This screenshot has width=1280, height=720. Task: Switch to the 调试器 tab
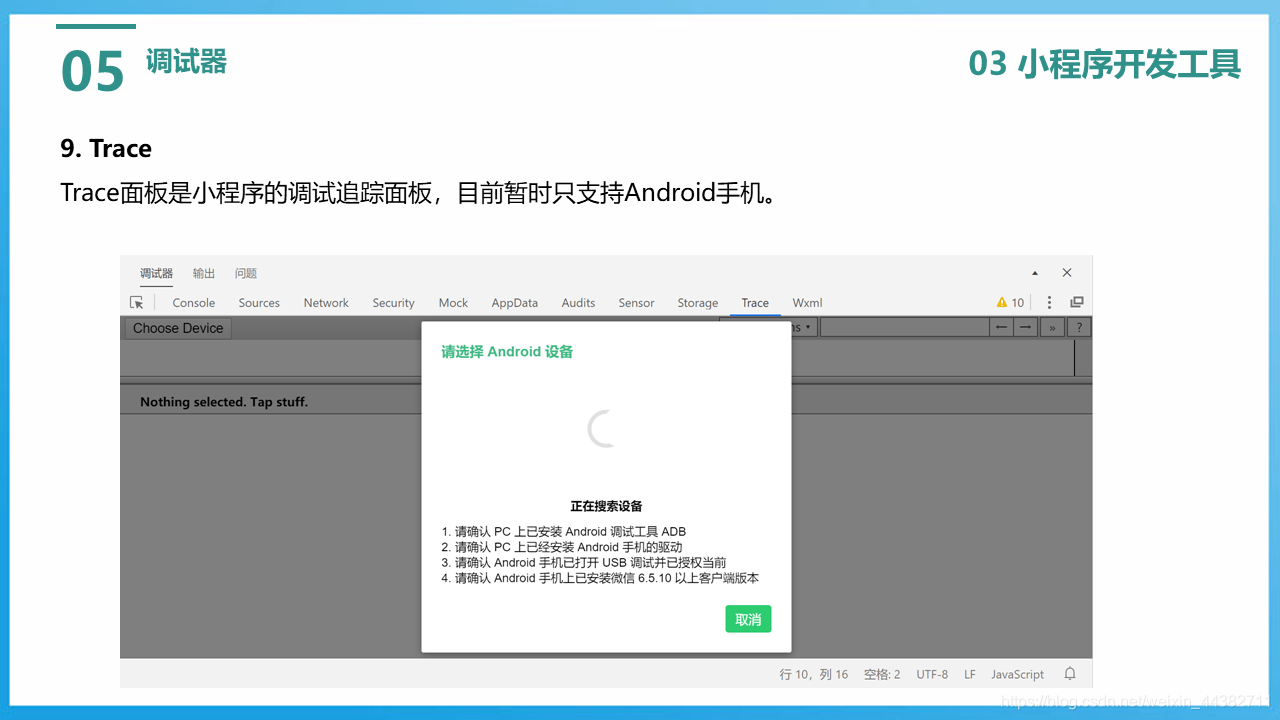tap(156, 273)
